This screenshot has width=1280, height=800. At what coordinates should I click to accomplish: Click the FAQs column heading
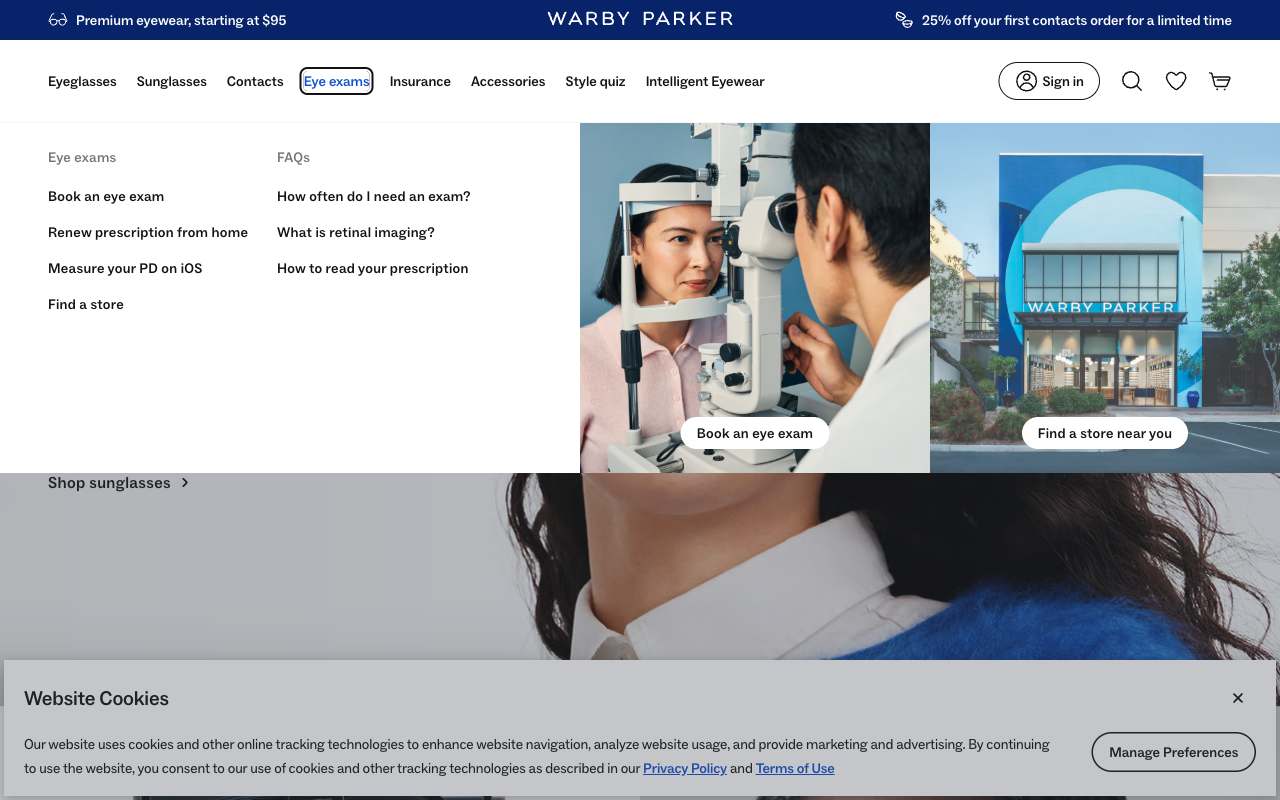tap(293, 157)
